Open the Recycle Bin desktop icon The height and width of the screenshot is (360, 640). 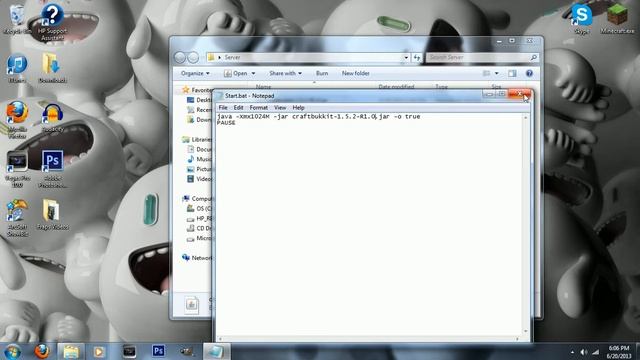[x=17, y=19]
